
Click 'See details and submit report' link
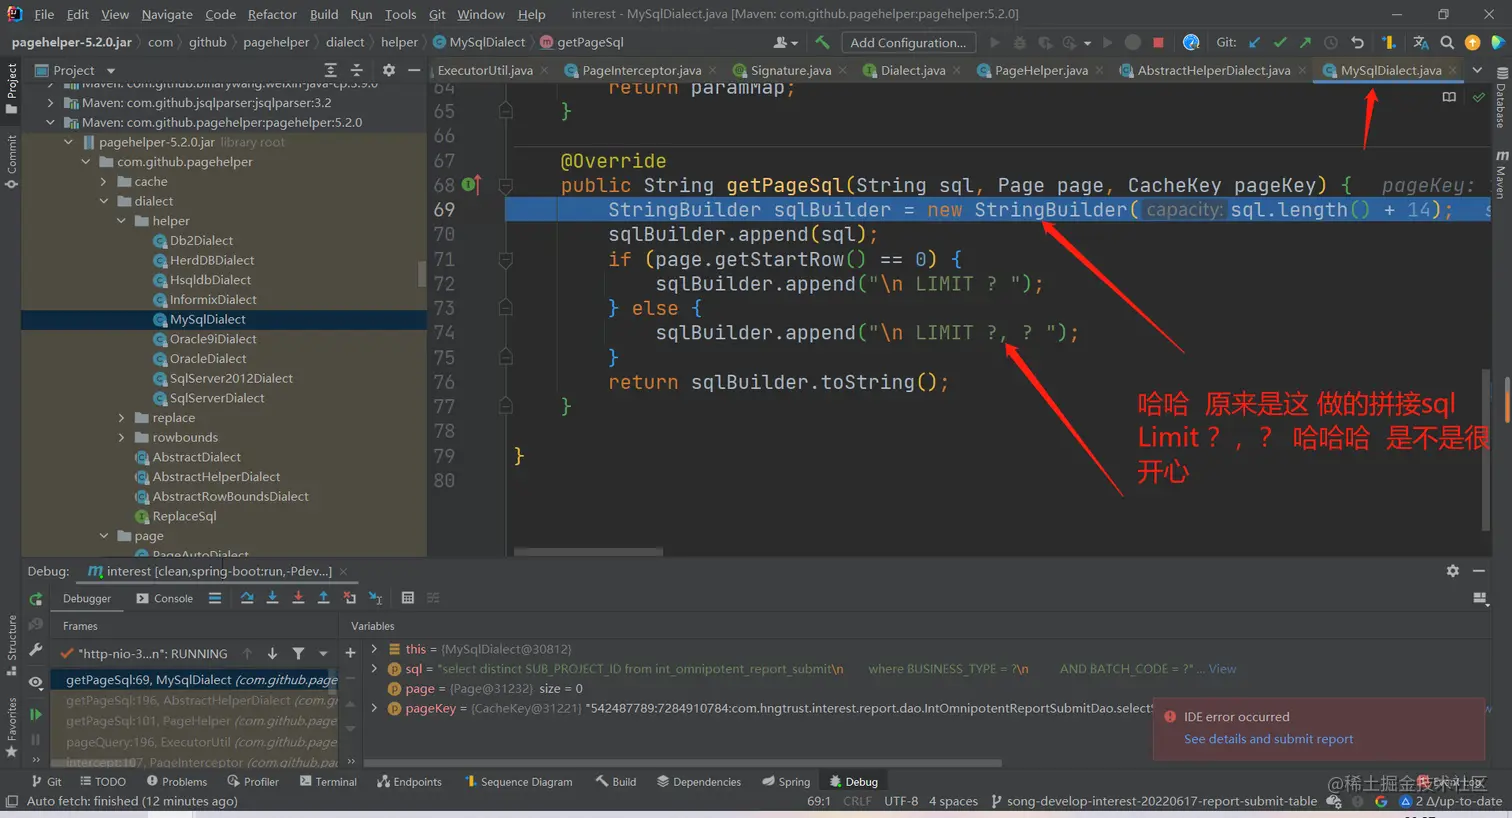pos(1268,739)
